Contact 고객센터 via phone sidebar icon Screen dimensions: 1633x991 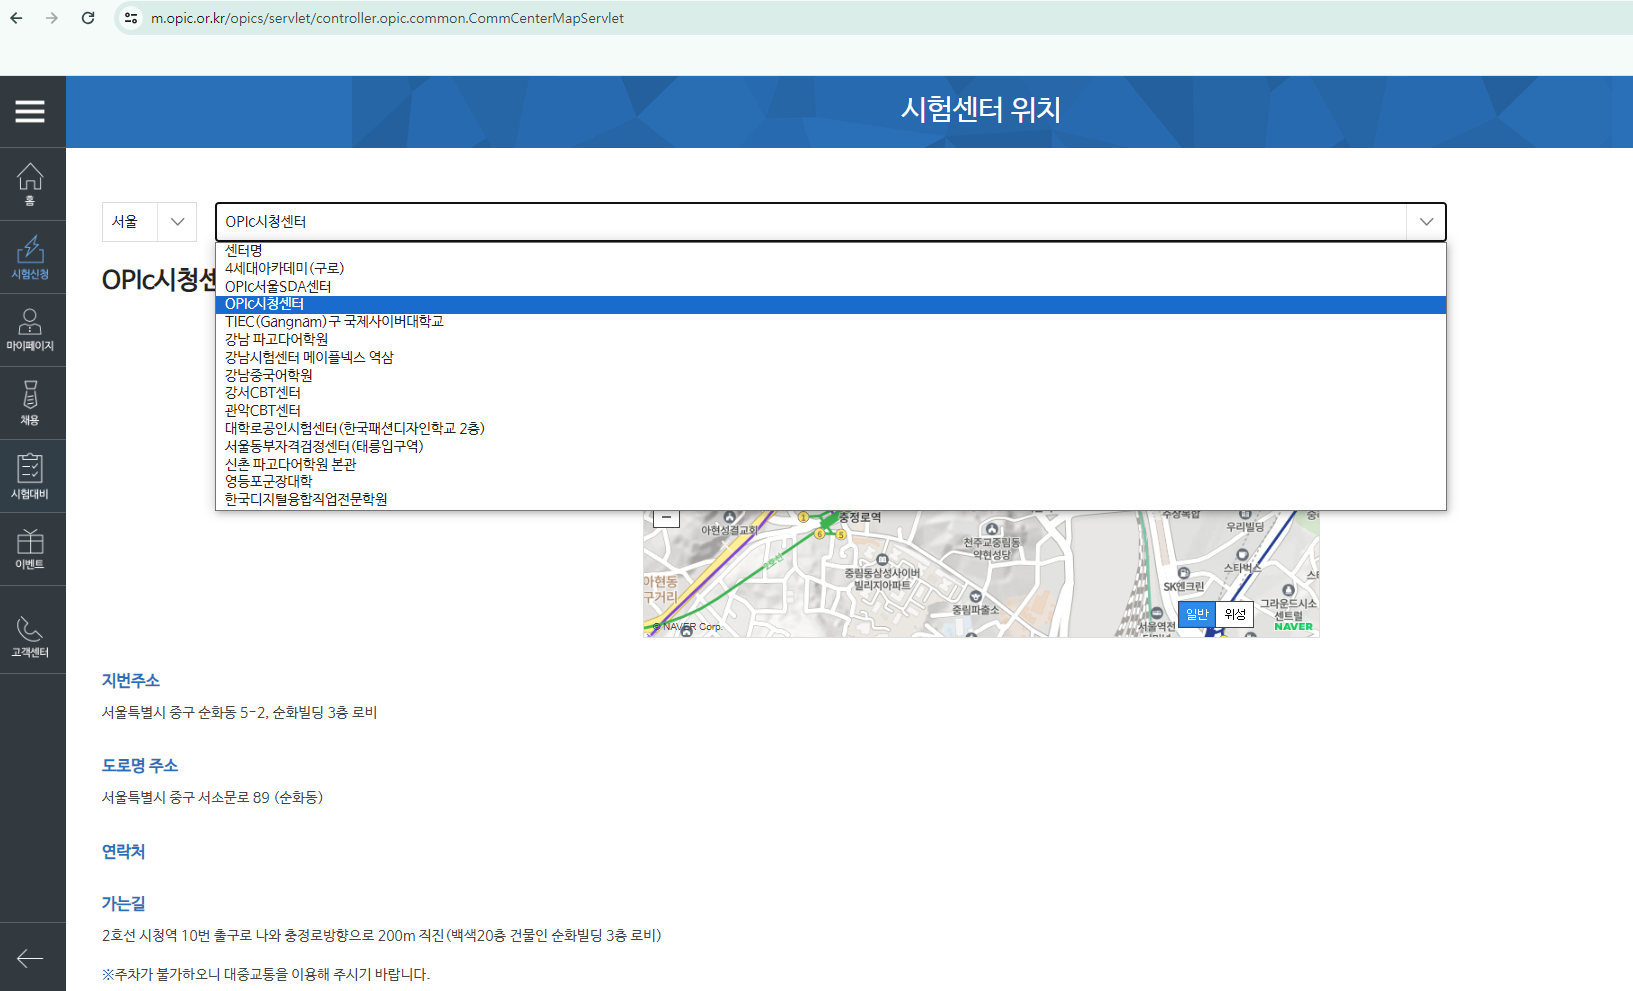pyautogui.click(x=31, y=628)
